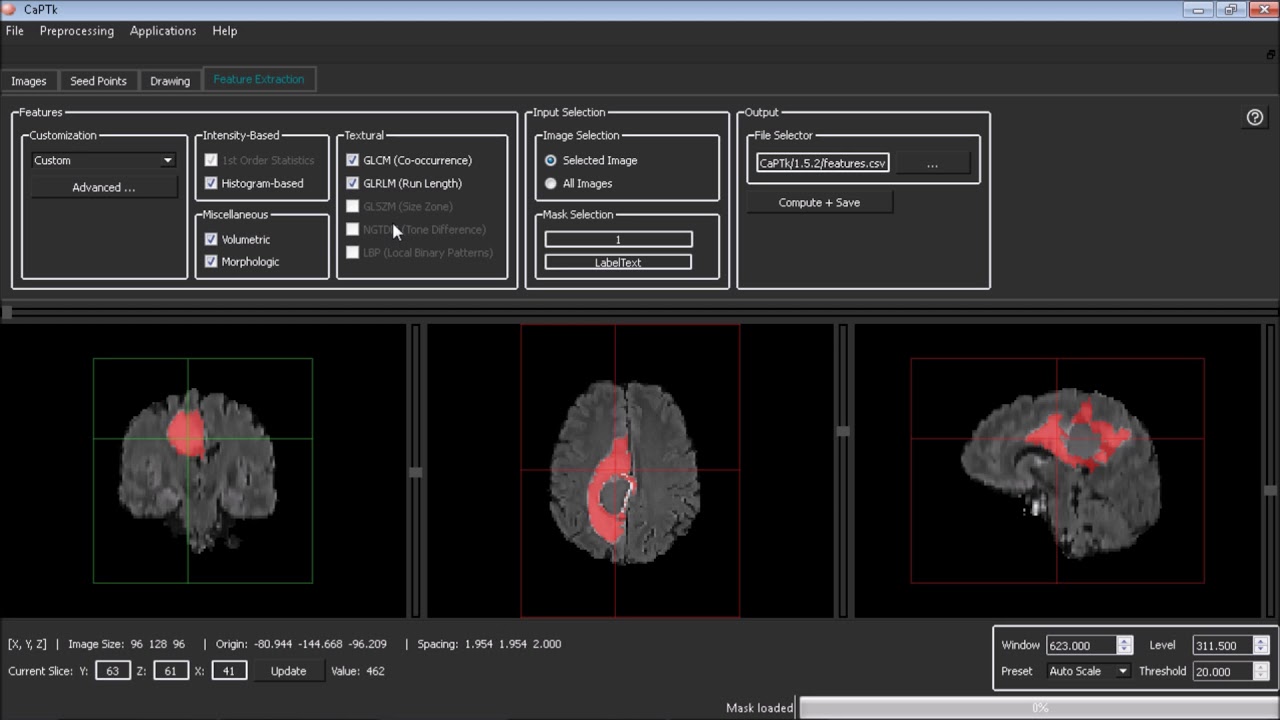Open the Applications menu
This screenshot has width=1280, height=720.
point(163,31)
